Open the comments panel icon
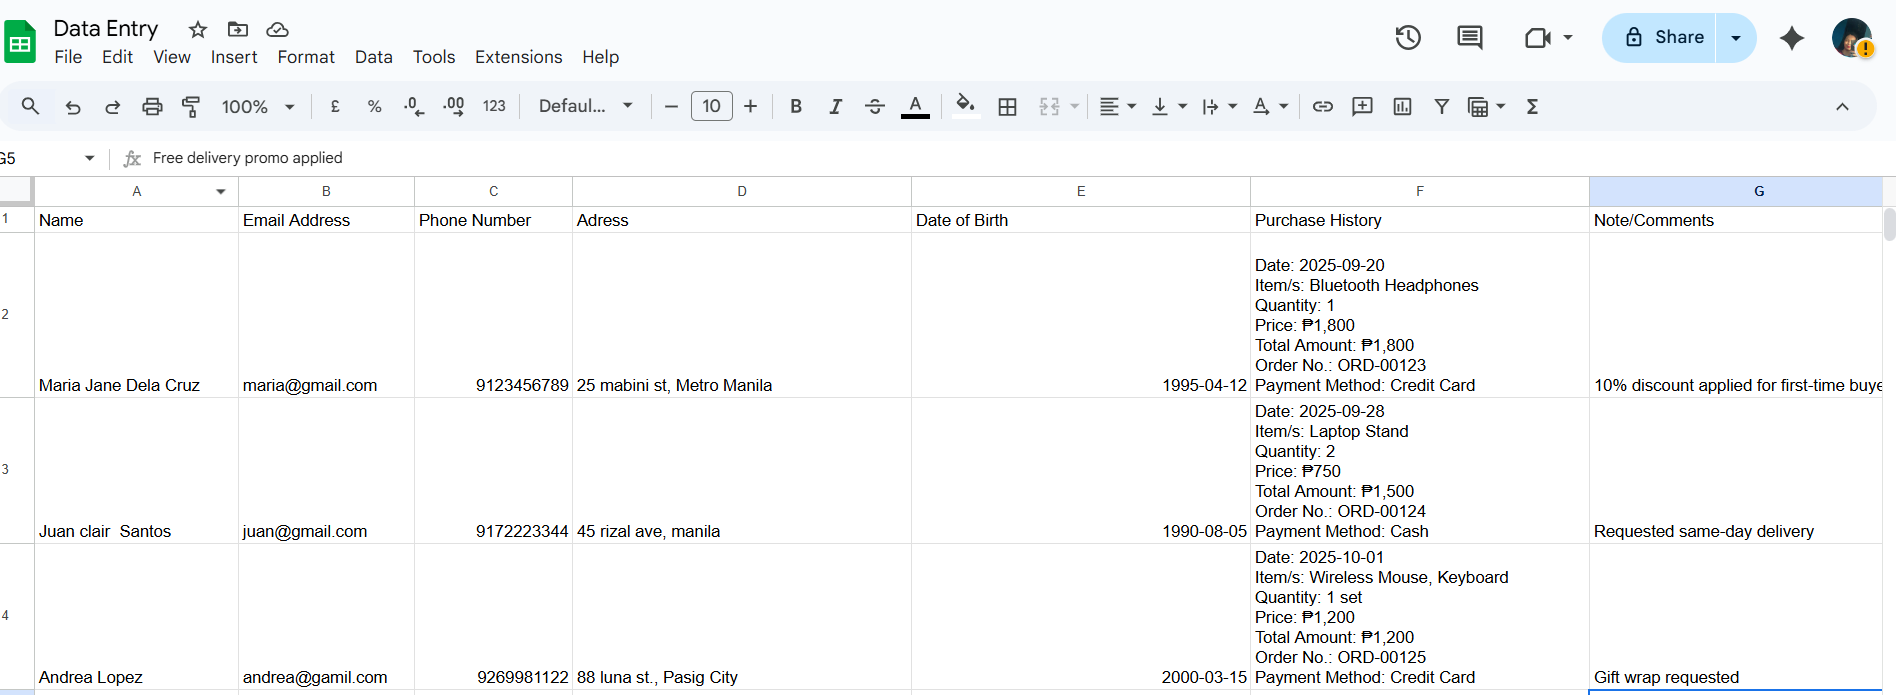 pos(1469,38)
